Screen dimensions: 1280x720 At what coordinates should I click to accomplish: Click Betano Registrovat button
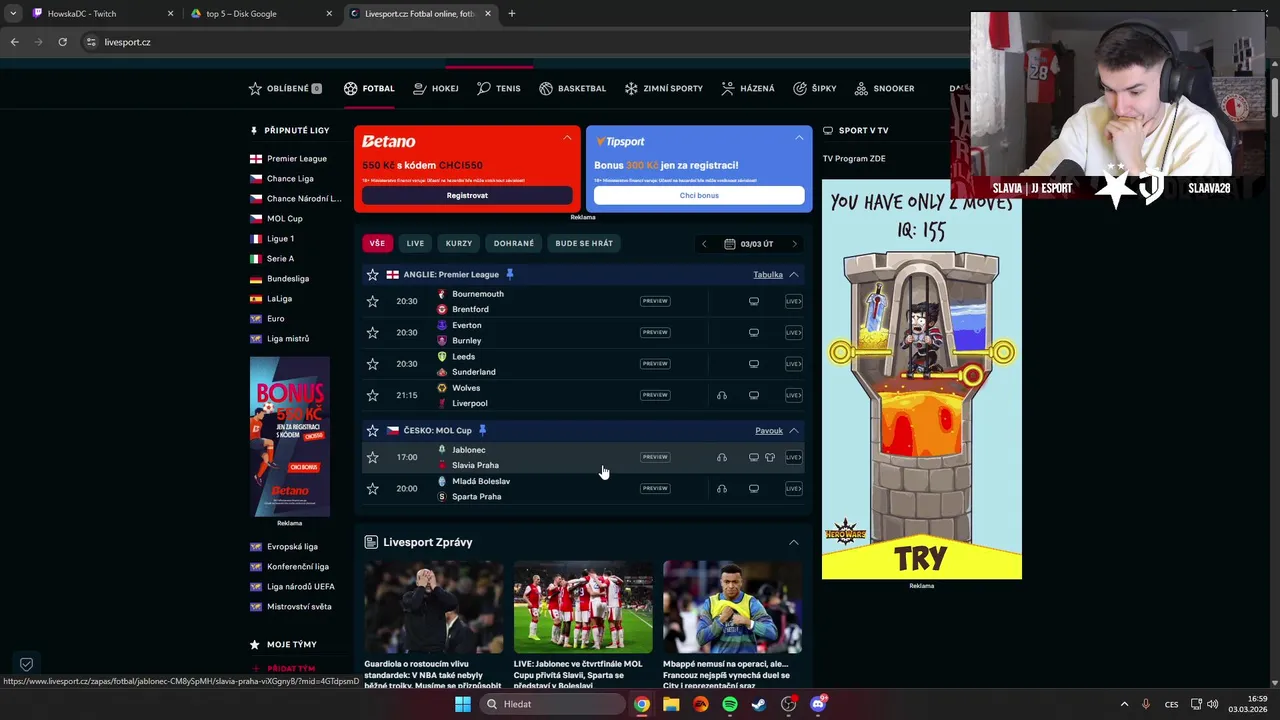[467, 195]
